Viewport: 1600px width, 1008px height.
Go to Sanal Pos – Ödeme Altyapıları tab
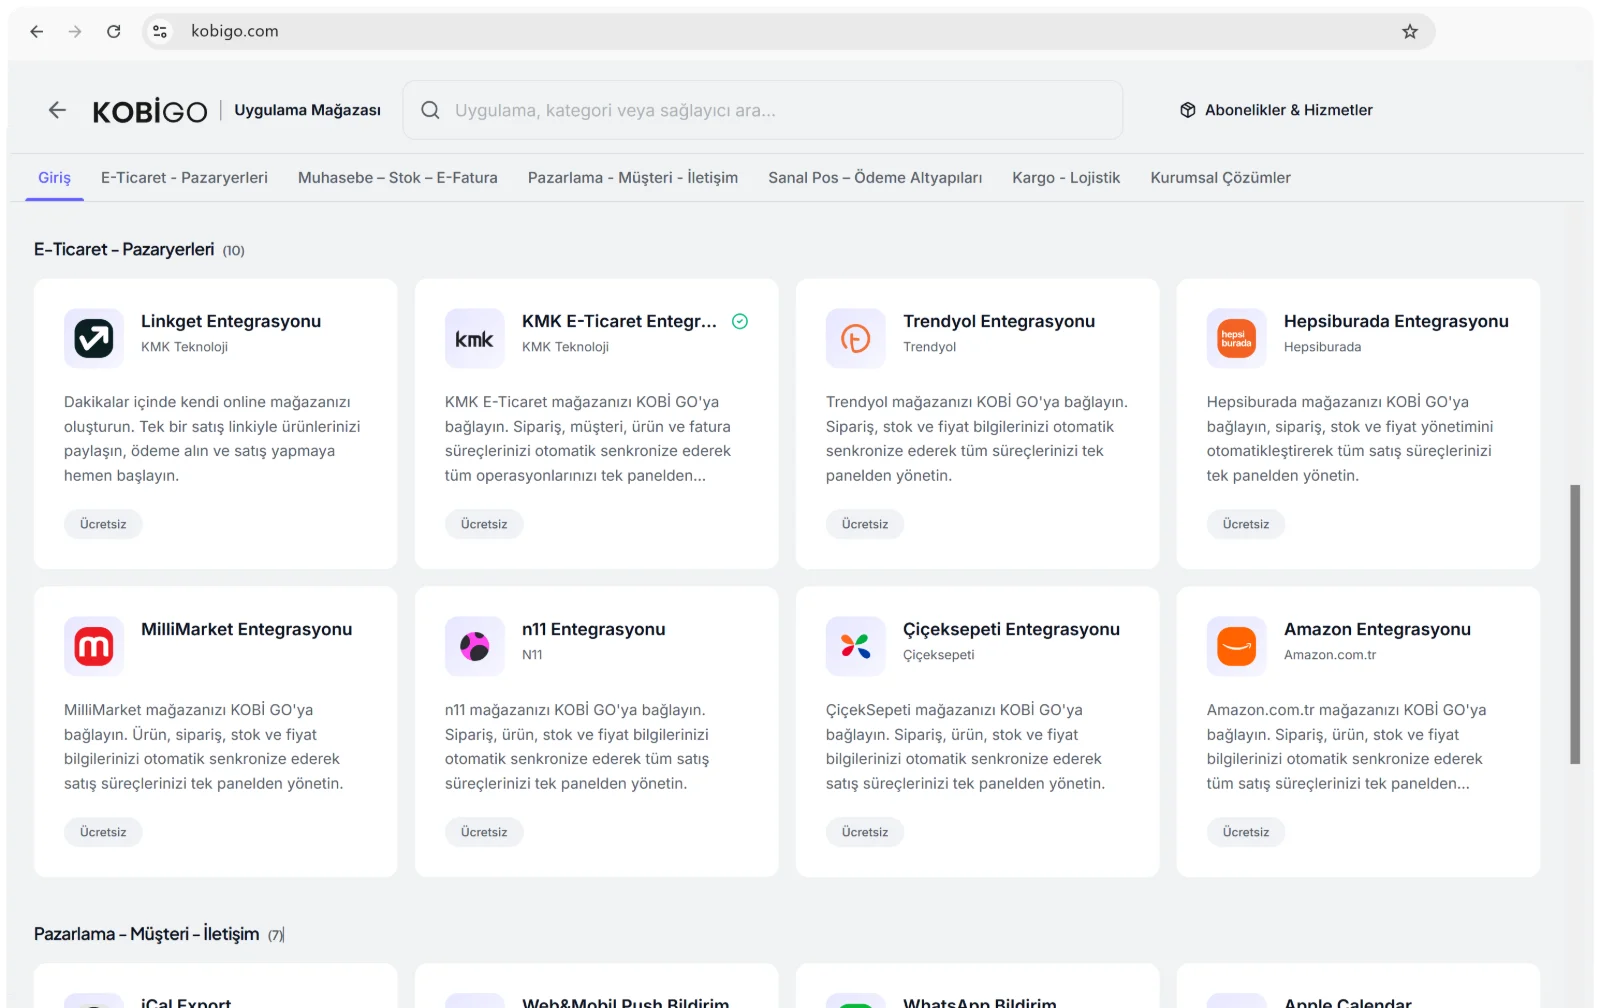tap(875, 178)
